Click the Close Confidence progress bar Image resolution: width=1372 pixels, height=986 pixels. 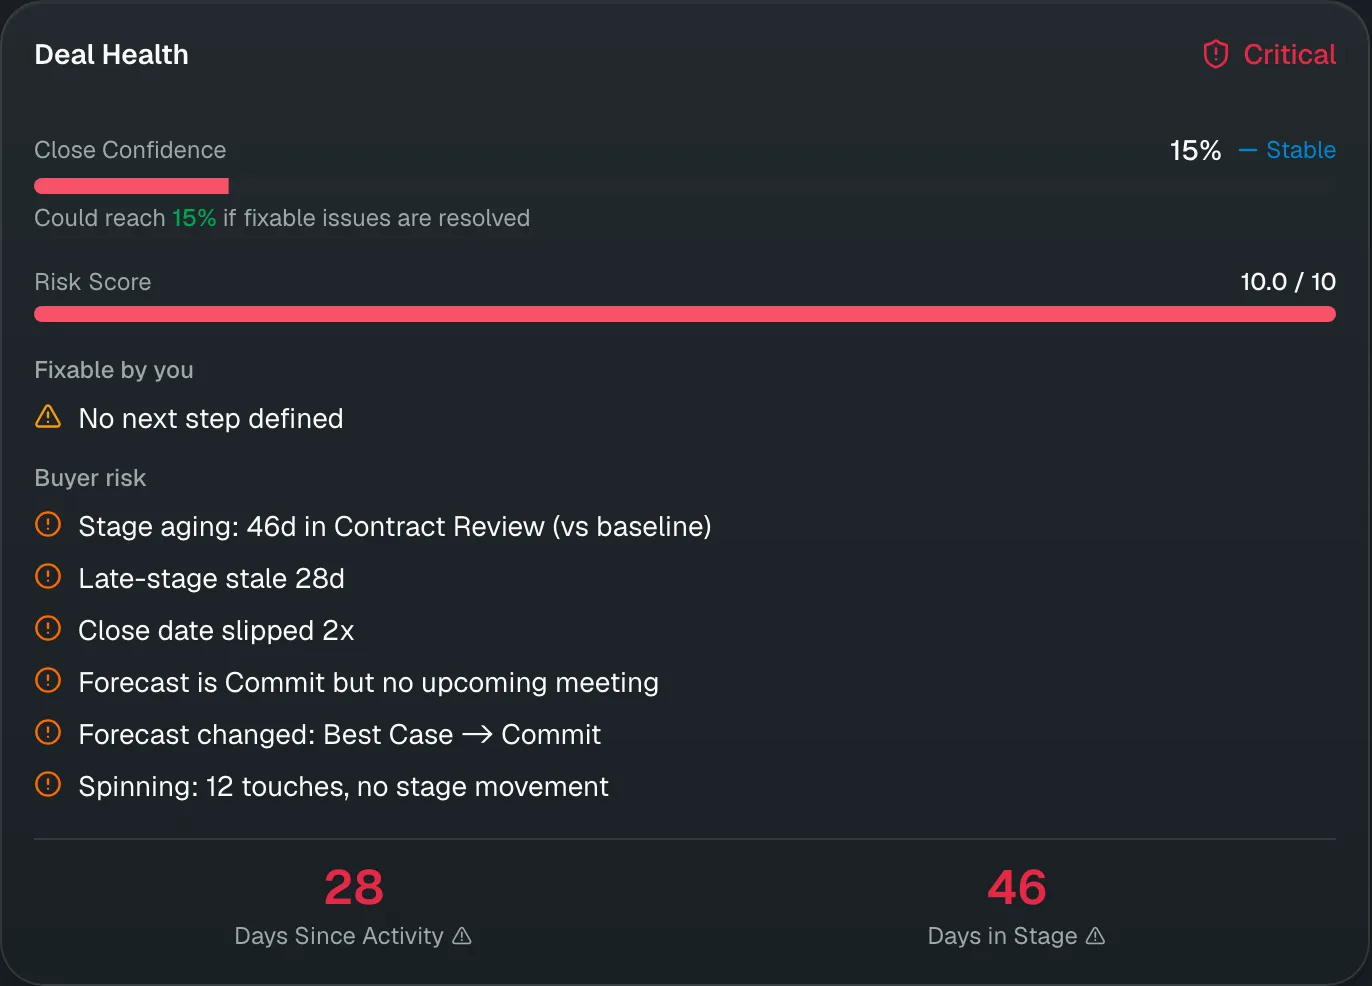pos(685,186)
